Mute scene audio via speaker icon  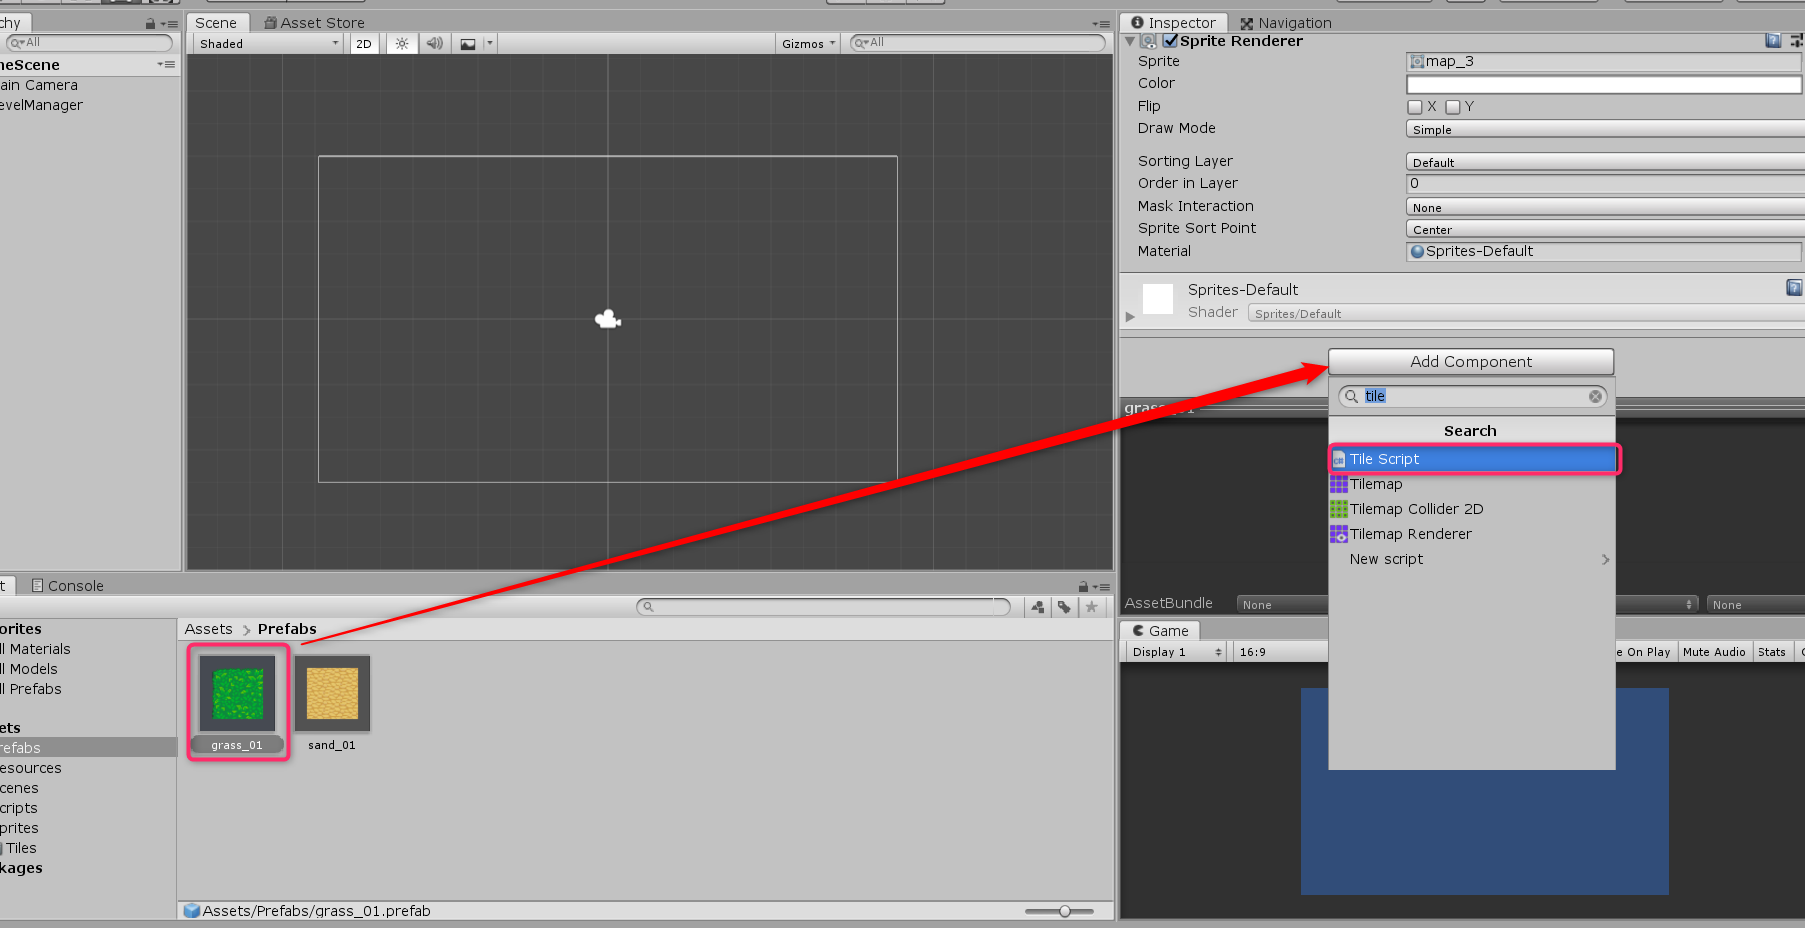pos(433,43)
